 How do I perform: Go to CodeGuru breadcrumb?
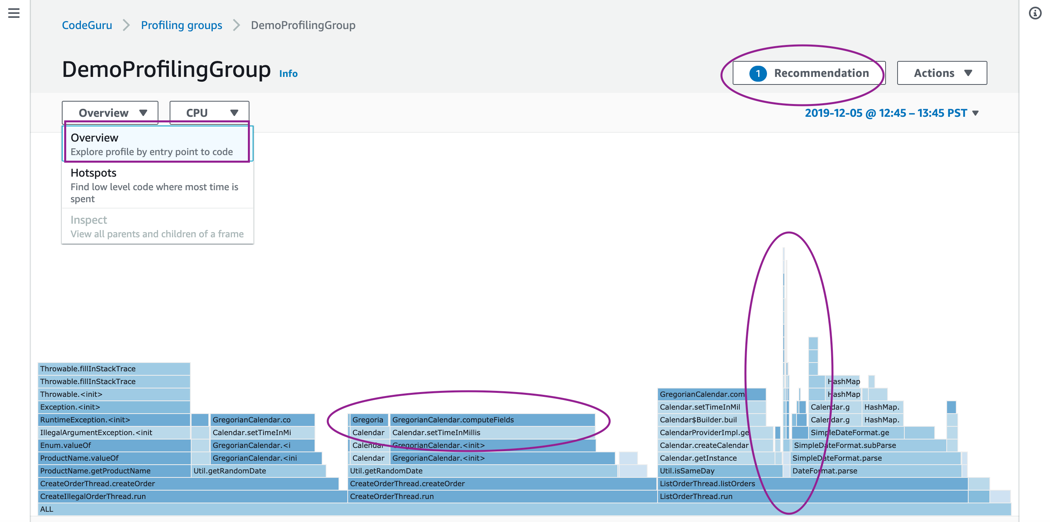tap(87, 25)
